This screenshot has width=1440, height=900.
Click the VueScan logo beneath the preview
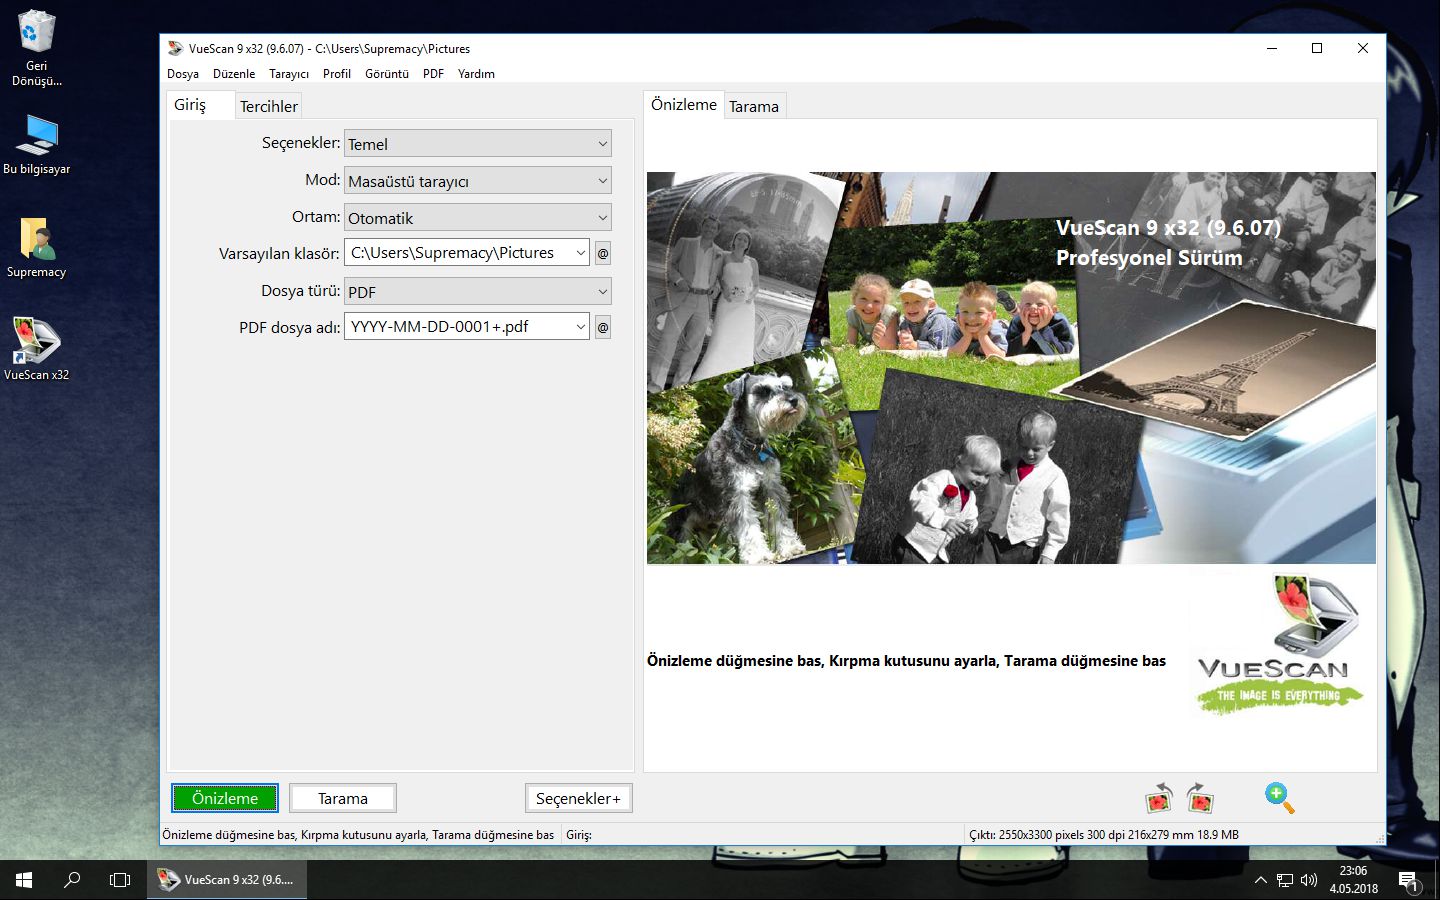coord(1280,645)
